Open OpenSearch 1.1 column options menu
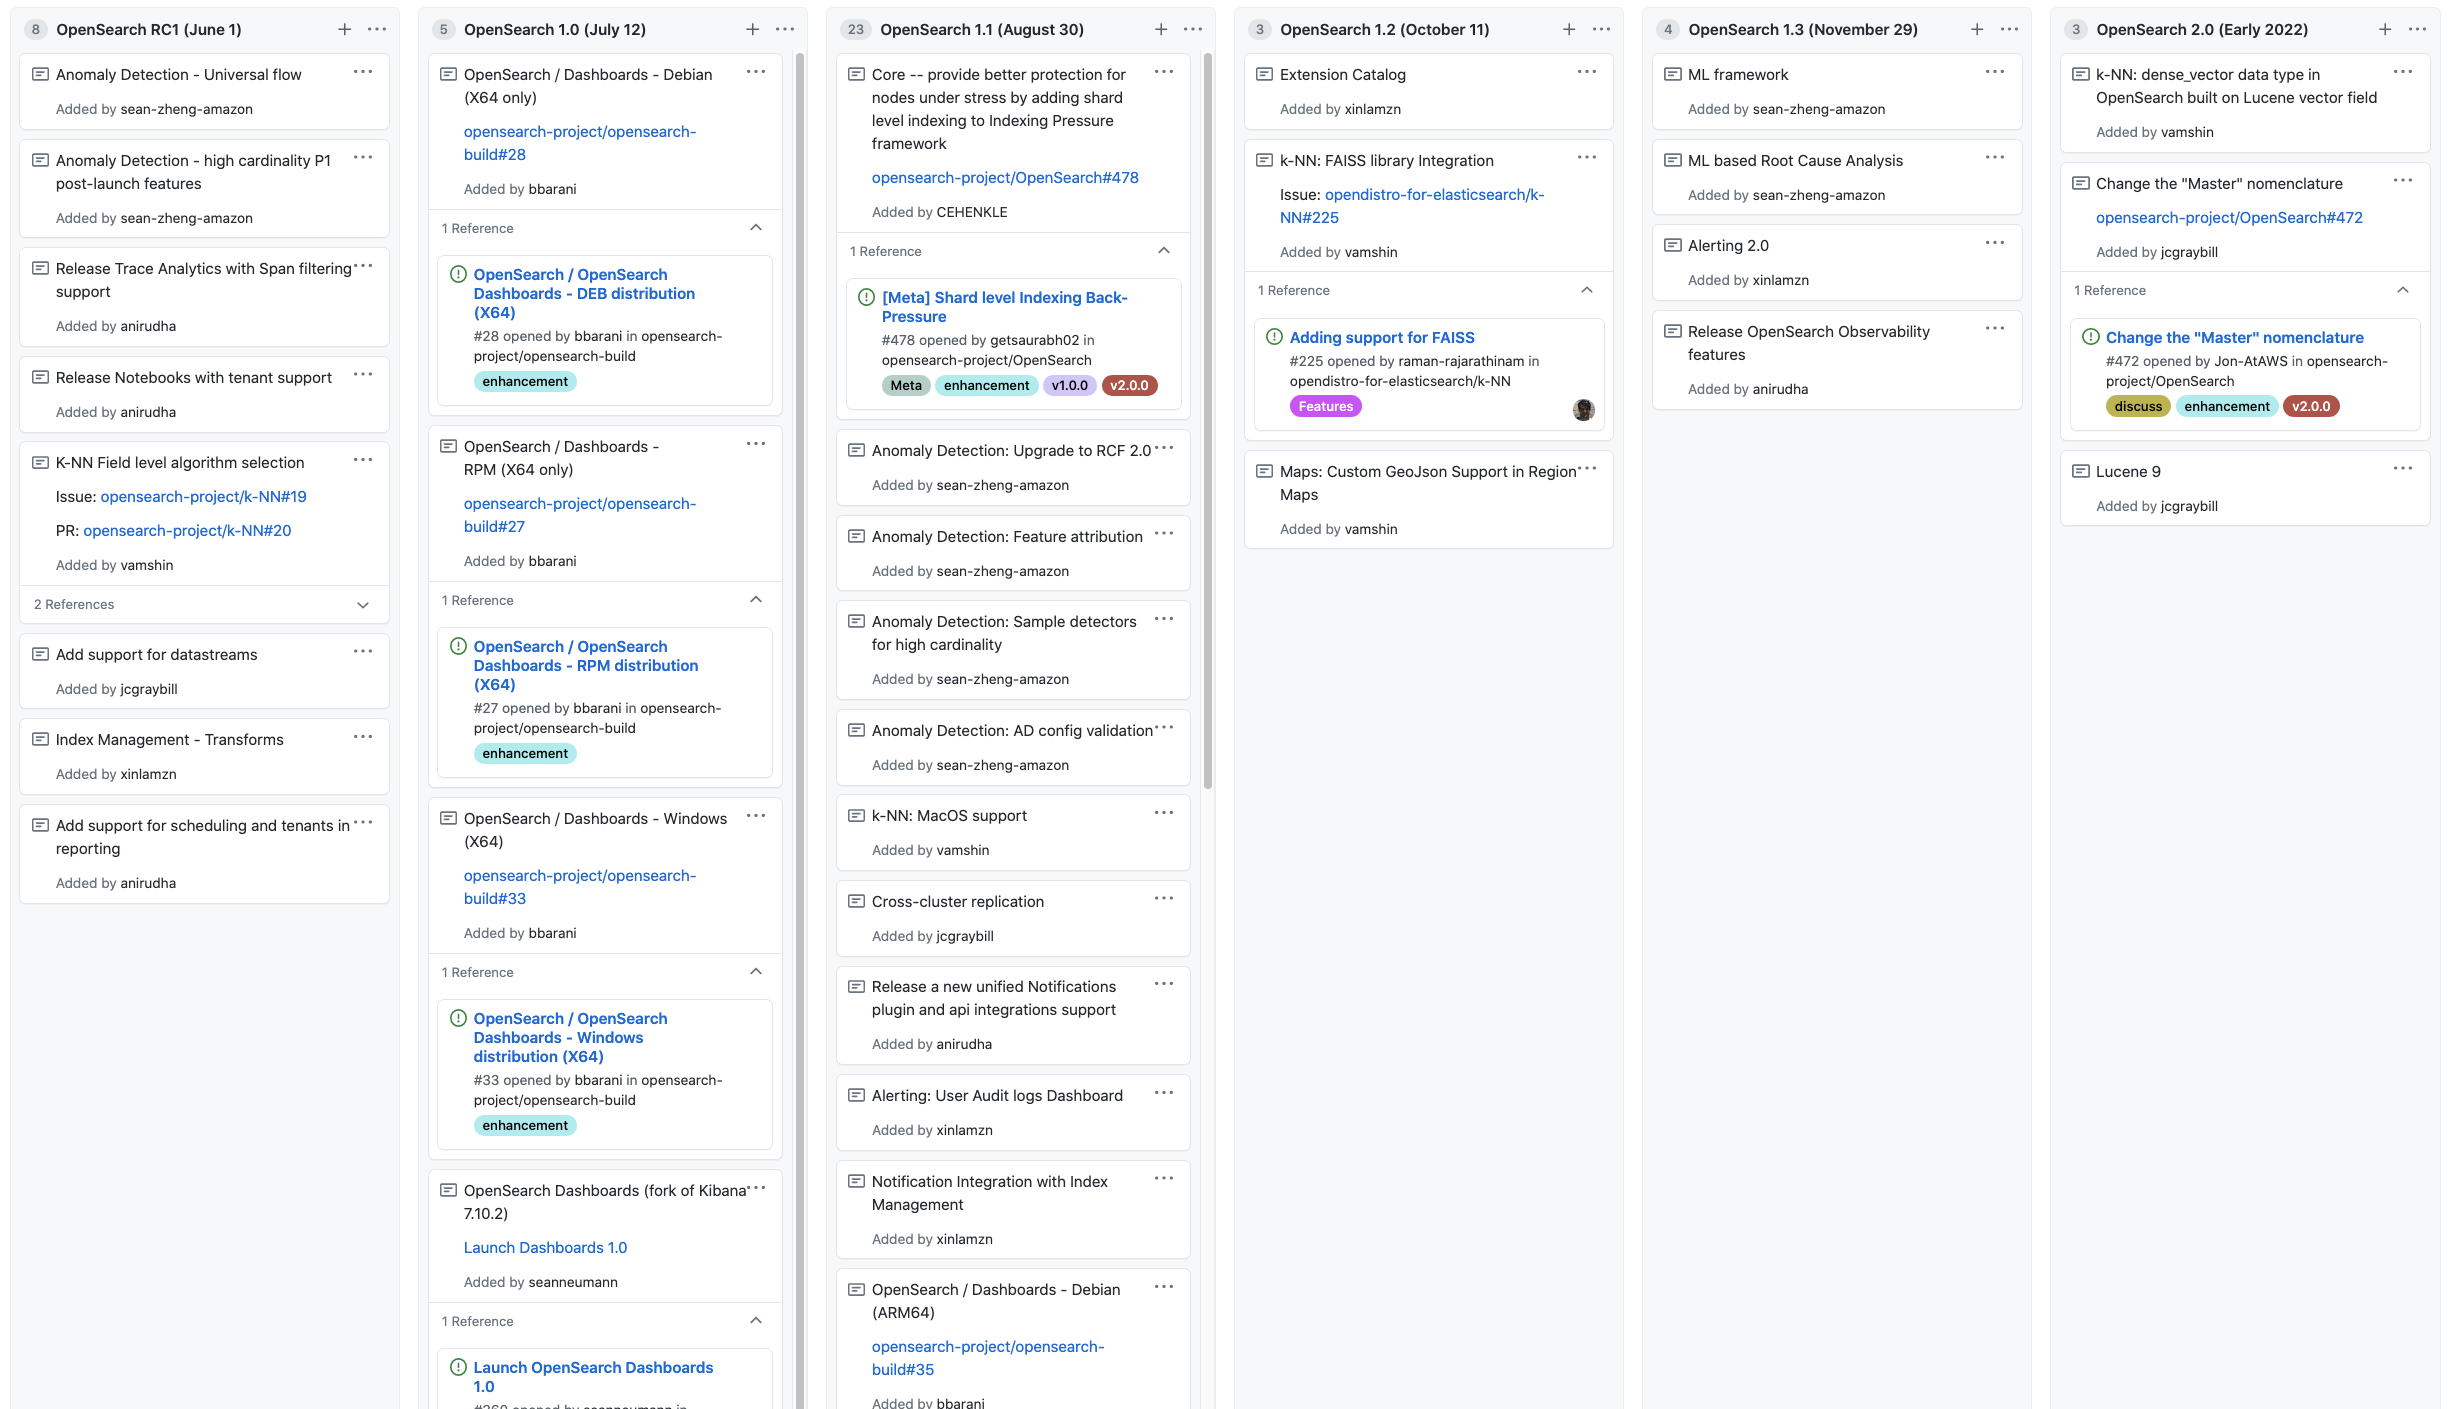The image size is (2448, 1409). tap(1193, 30)
